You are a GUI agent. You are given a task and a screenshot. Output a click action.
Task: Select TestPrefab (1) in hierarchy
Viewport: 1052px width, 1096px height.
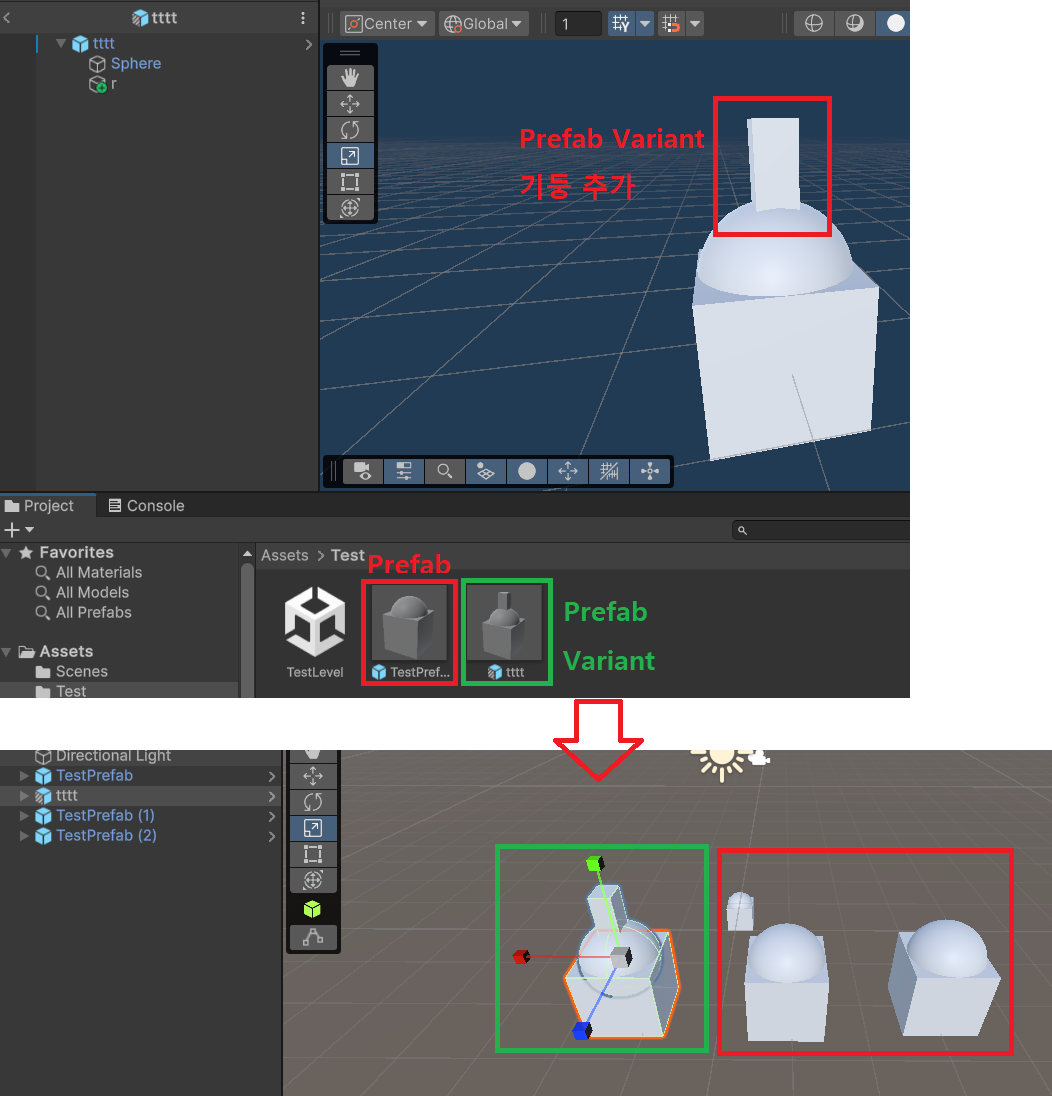105,816
